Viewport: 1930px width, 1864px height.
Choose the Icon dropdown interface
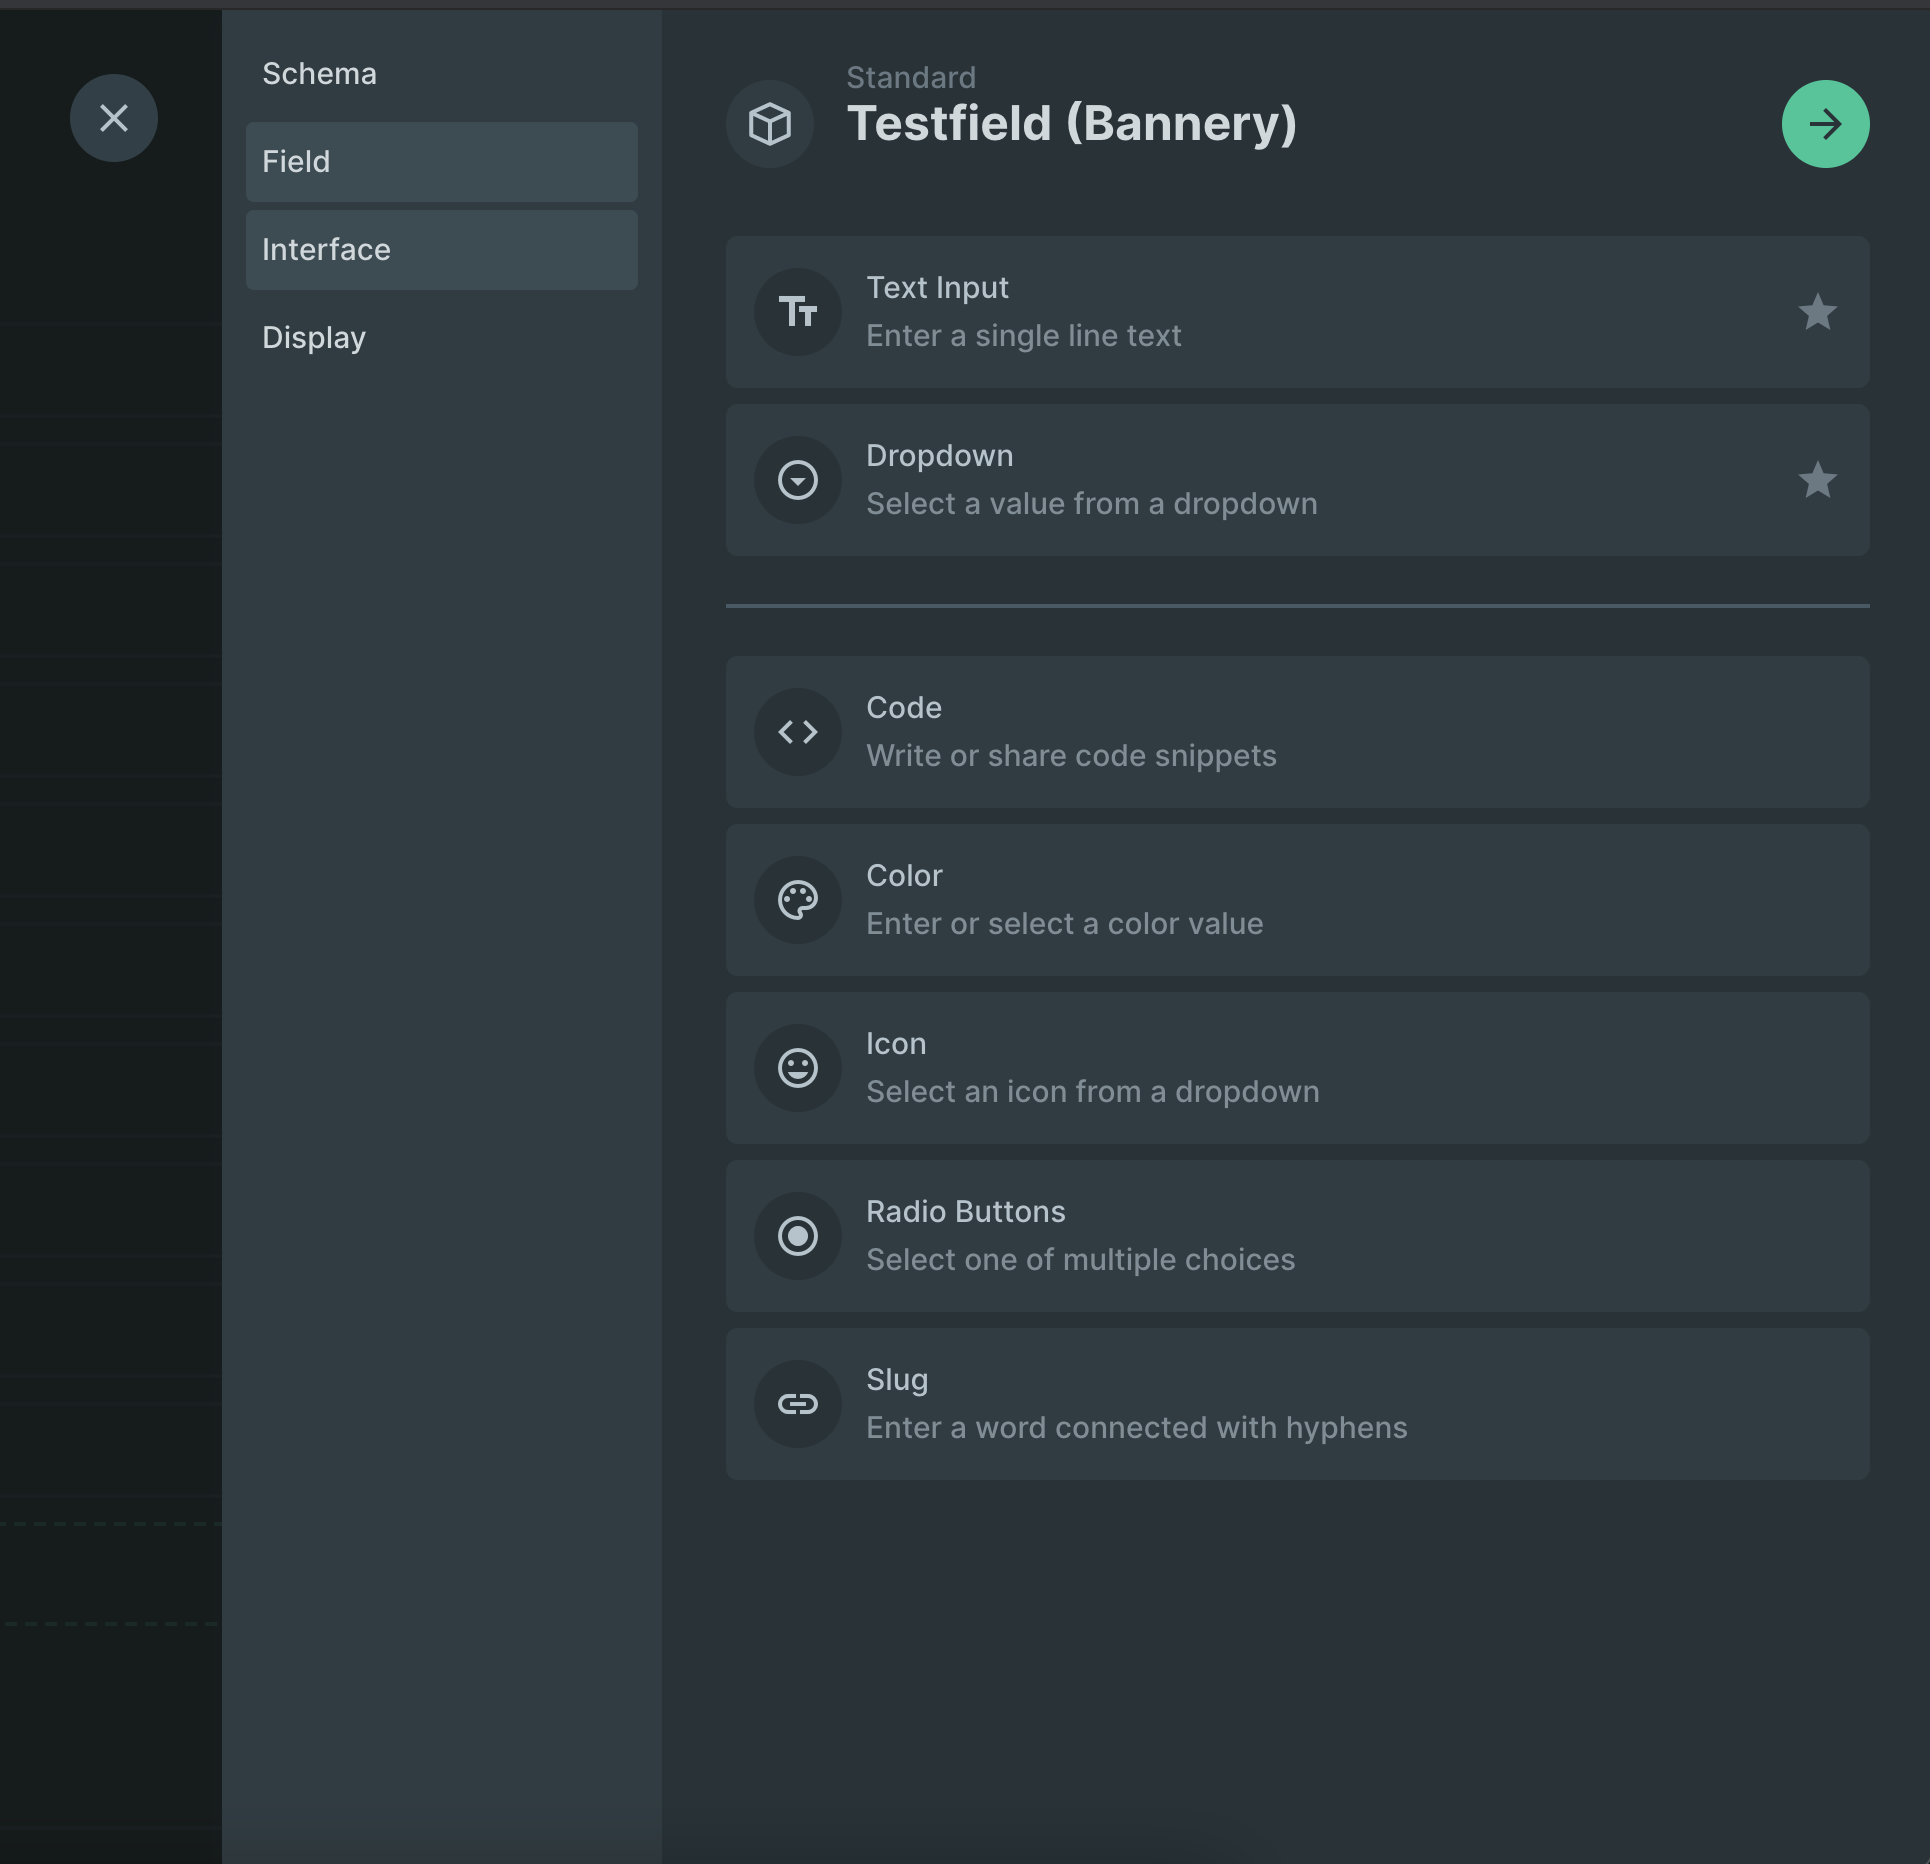click(1297, 1067)
